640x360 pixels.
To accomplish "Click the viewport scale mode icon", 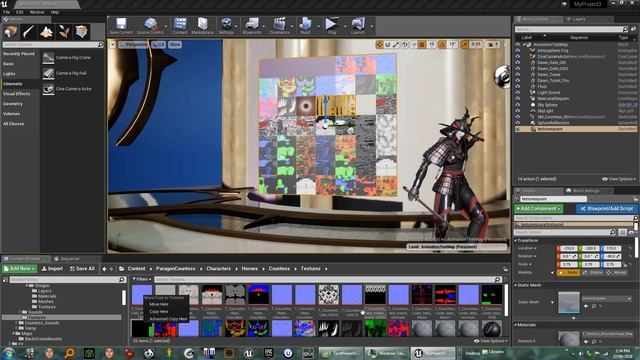I will coord(396,44).
